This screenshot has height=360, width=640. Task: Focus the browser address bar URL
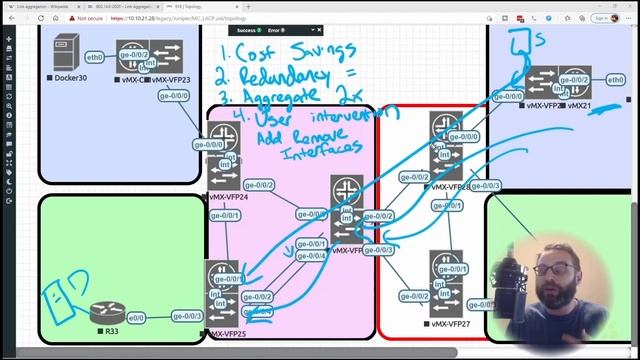coord(178,18)
